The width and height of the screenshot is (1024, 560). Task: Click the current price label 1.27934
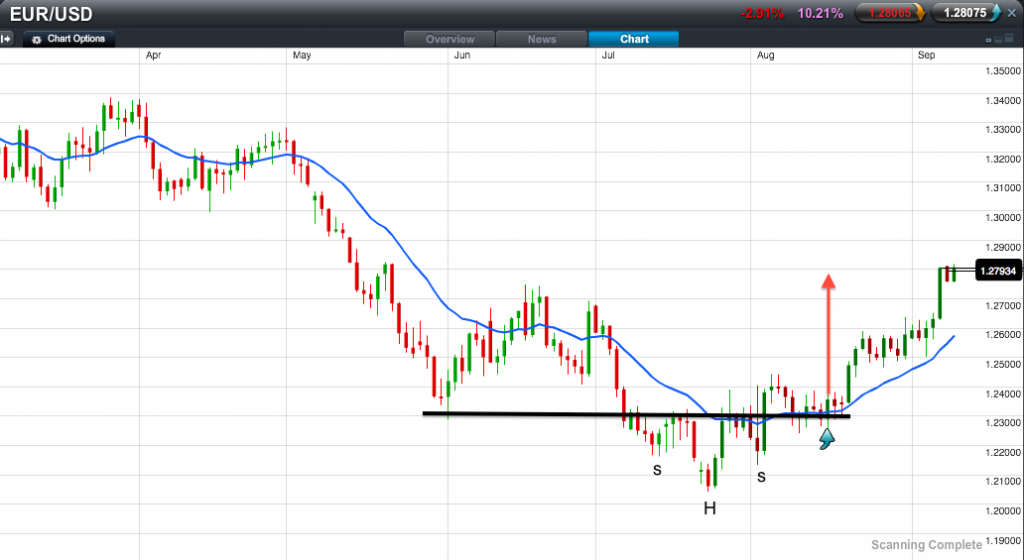[996, 270]
